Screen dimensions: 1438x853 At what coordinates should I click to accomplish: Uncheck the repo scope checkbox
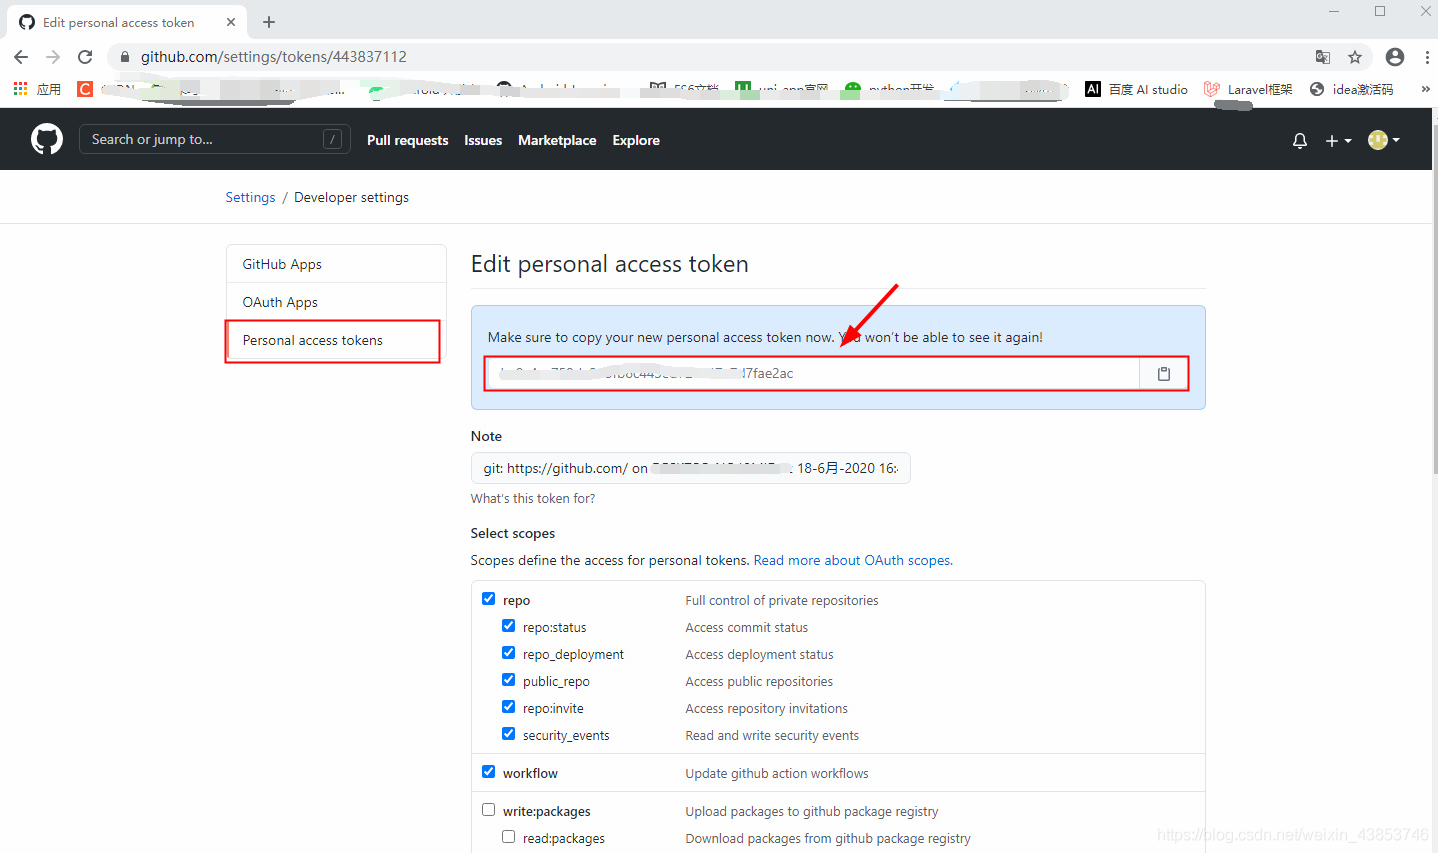488,598
